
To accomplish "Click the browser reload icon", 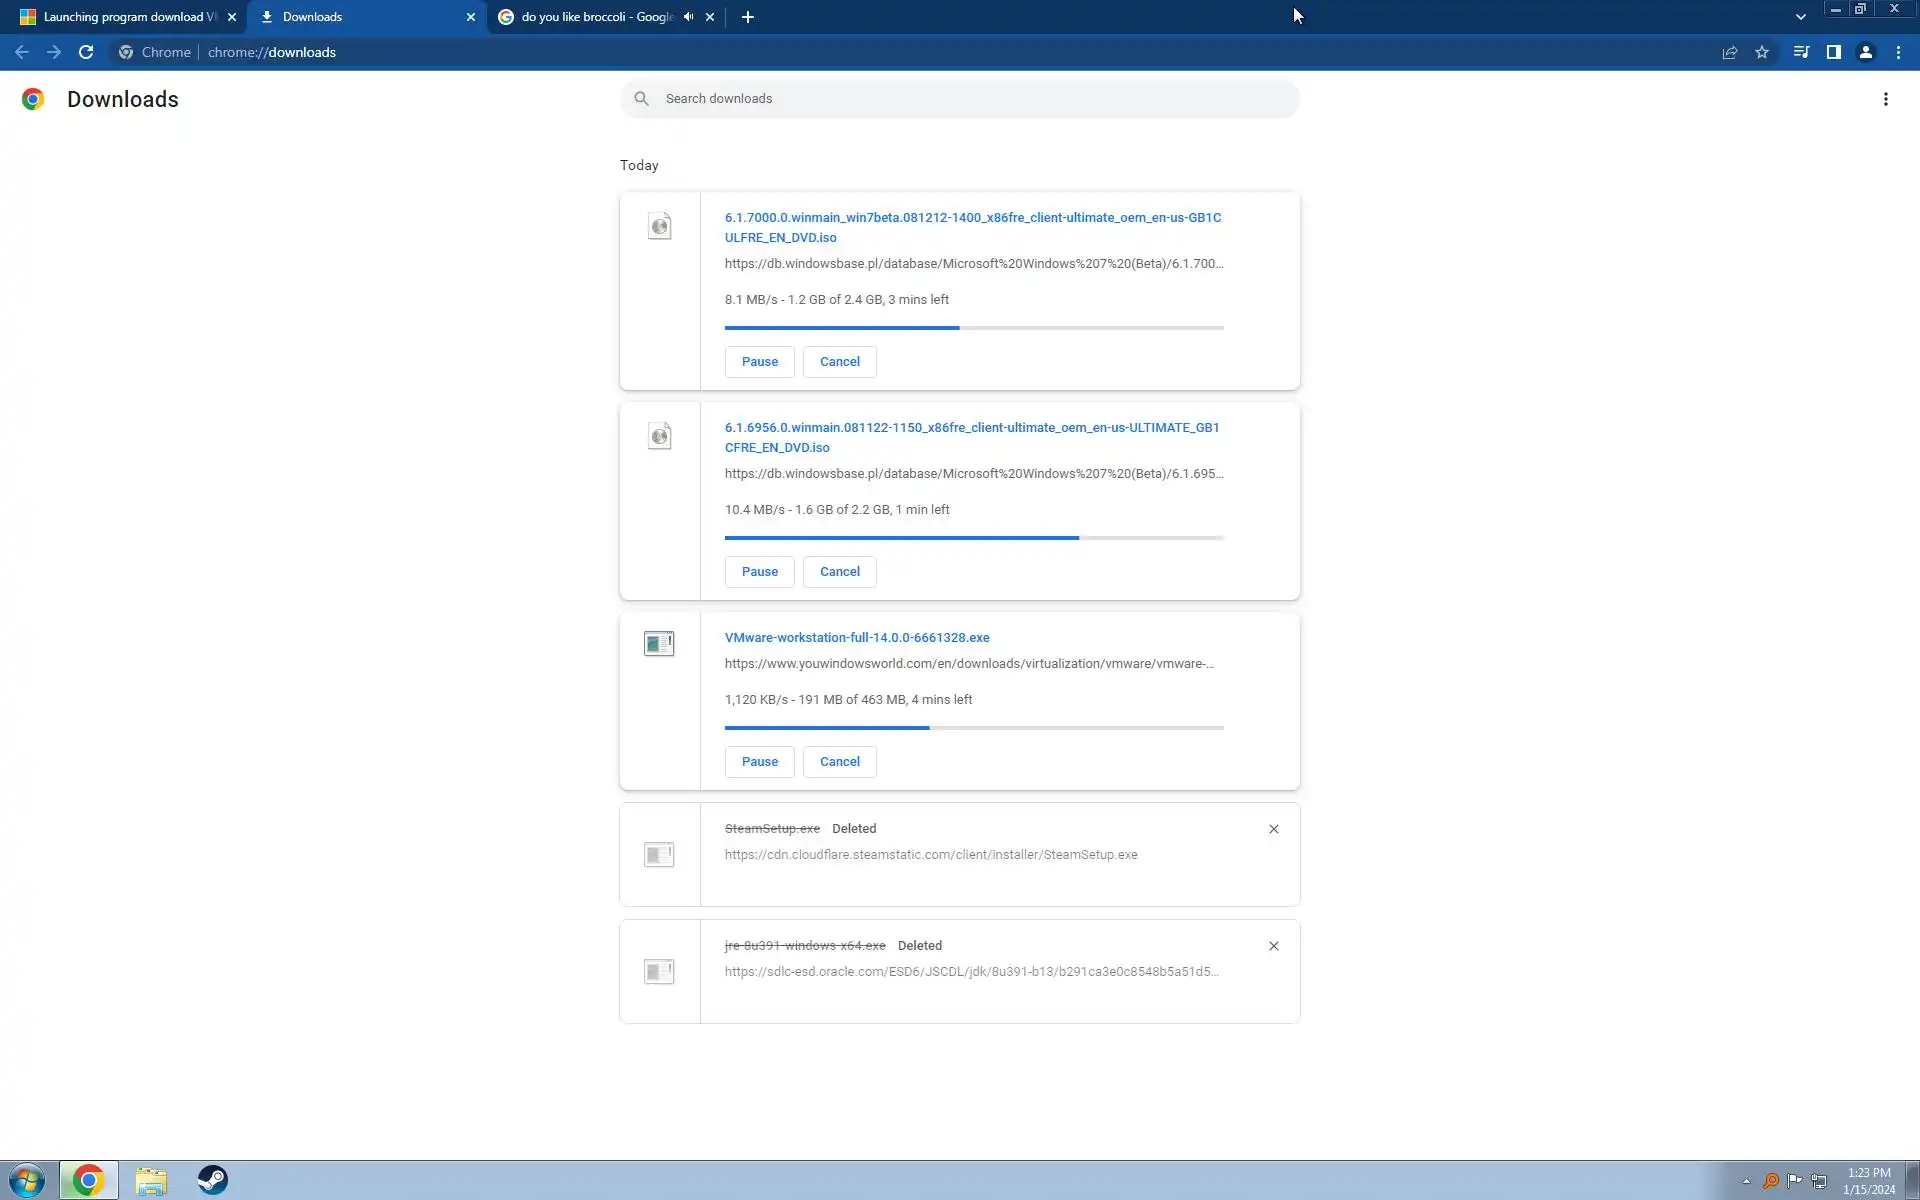I will 86,52.
